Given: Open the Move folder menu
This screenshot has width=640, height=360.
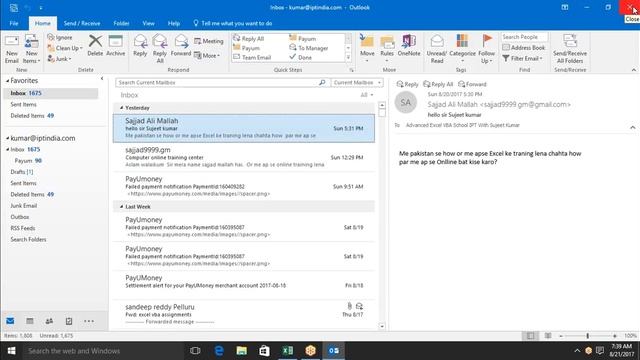Looking at the screenshot, I should click(x=367, y=49).
